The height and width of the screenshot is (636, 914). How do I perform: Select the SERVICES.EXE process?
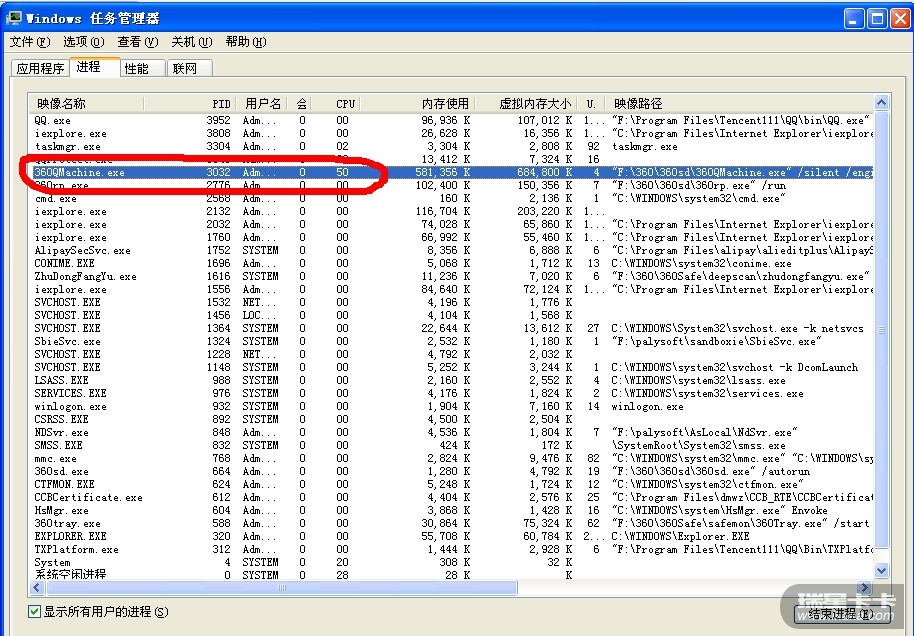pyautogui.click(x=451, y=393)
